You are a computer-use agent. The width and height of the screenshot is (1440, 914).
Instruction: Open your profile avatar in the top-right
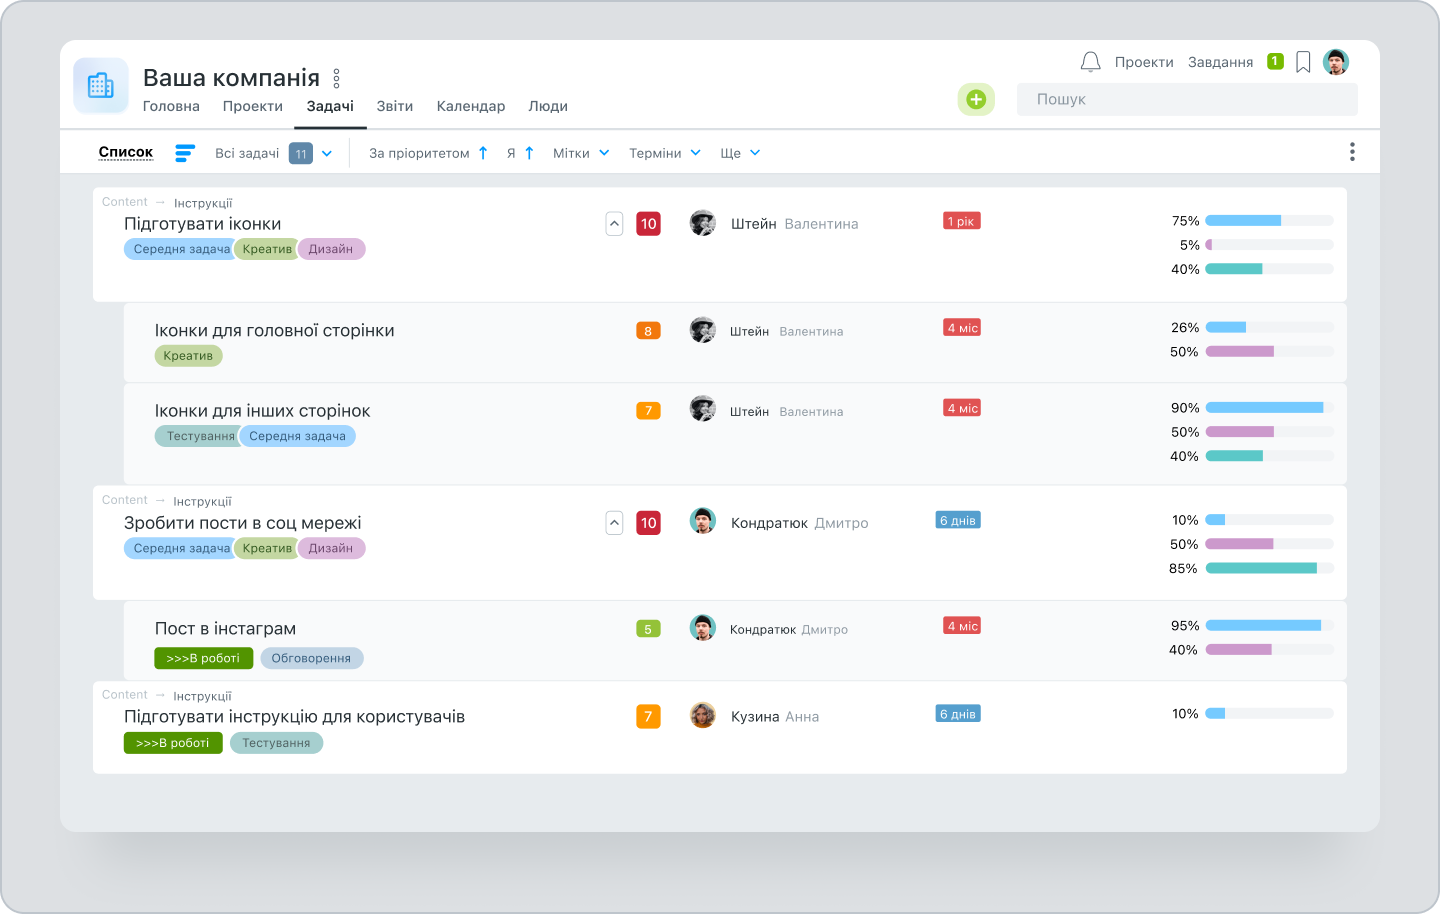[1336, 61]
